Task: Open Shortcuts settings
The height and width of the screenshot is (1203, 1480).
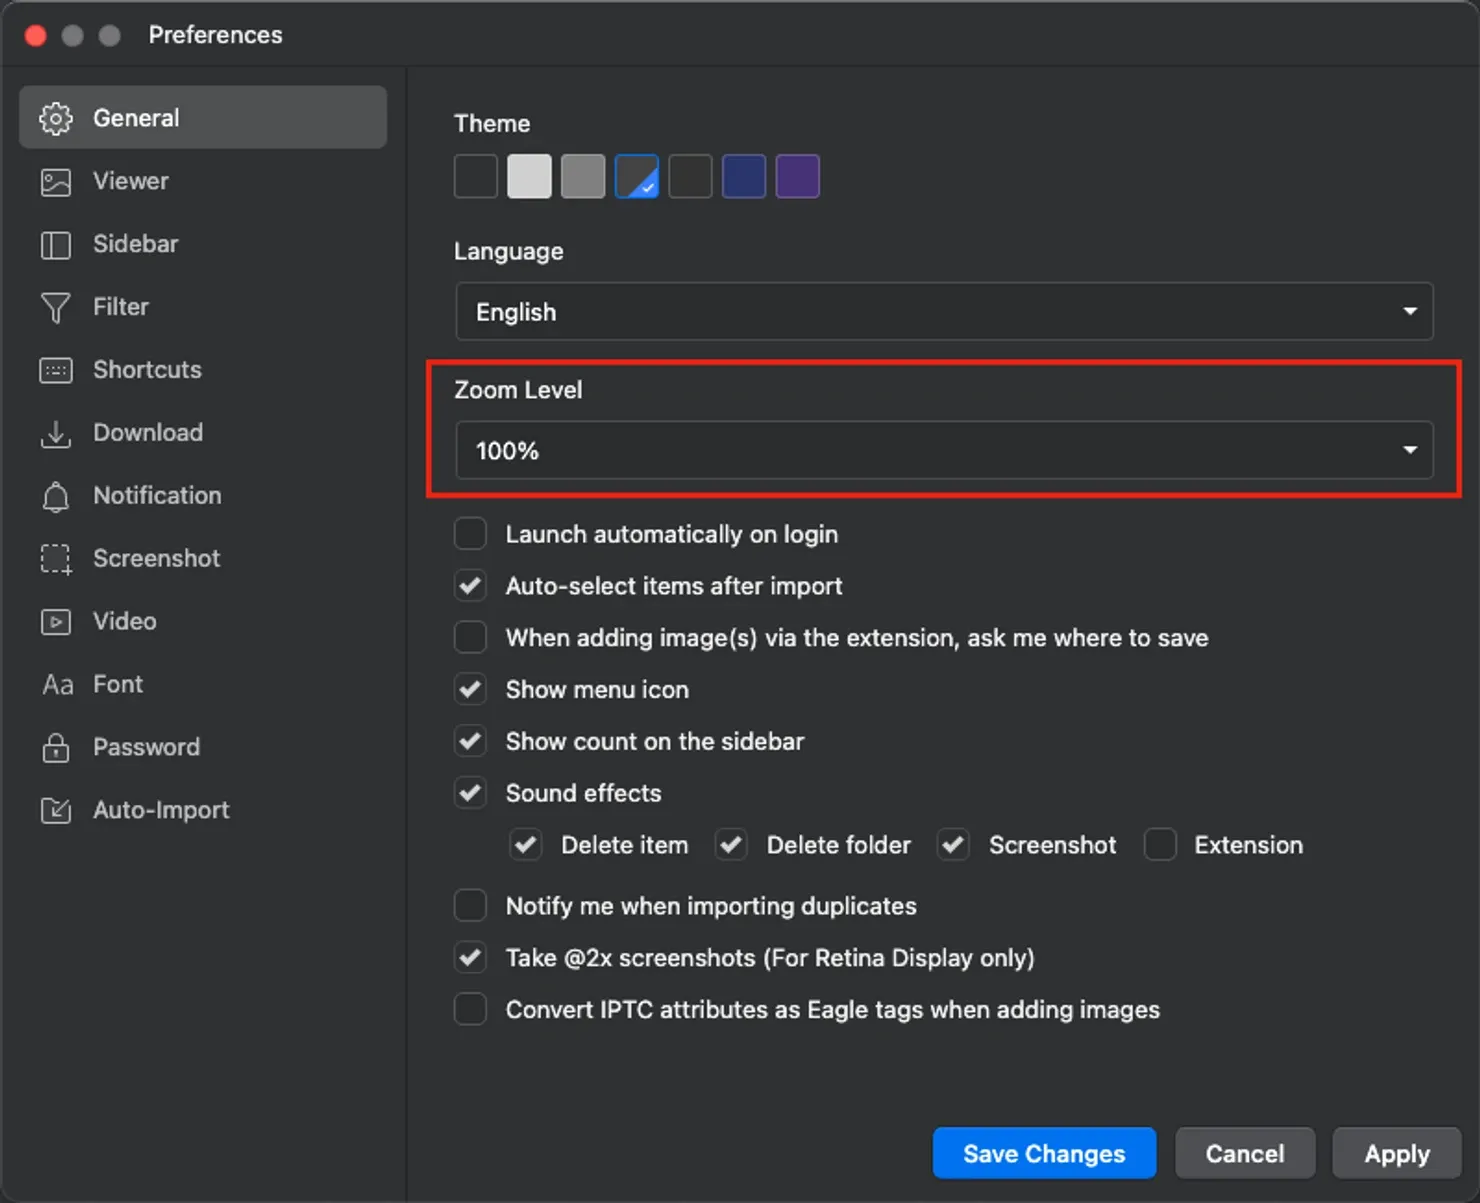Action: [203, 370]
